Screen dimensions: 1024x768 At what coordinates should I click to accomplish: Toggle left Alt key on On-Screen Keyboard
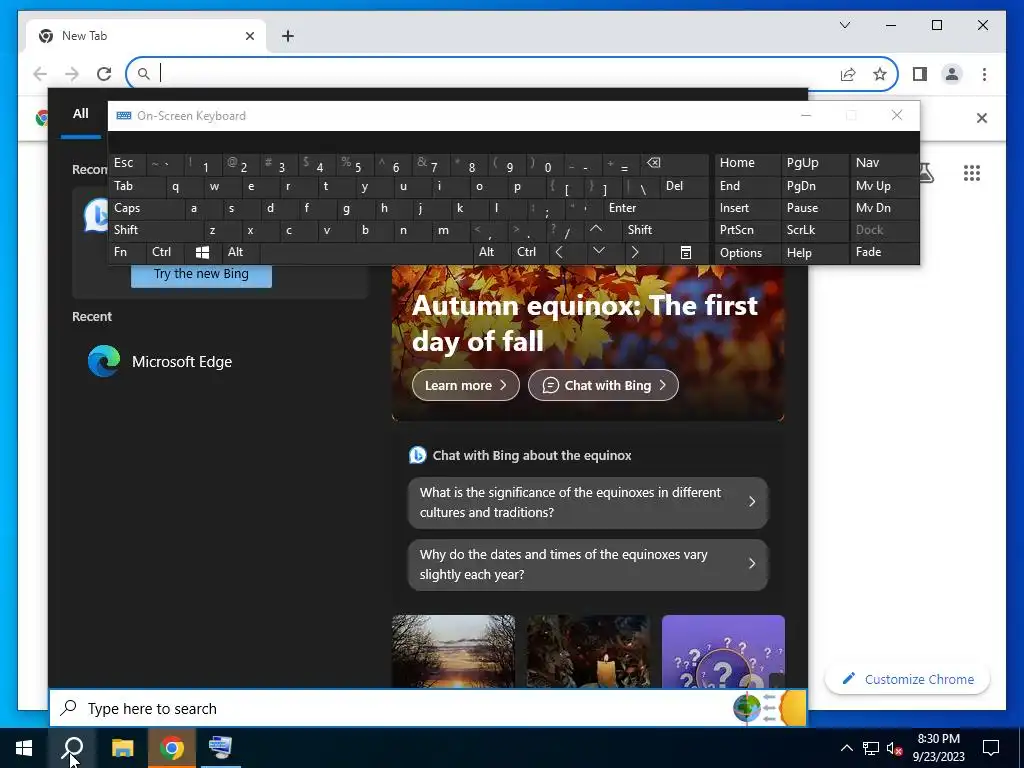coord(240,252)
